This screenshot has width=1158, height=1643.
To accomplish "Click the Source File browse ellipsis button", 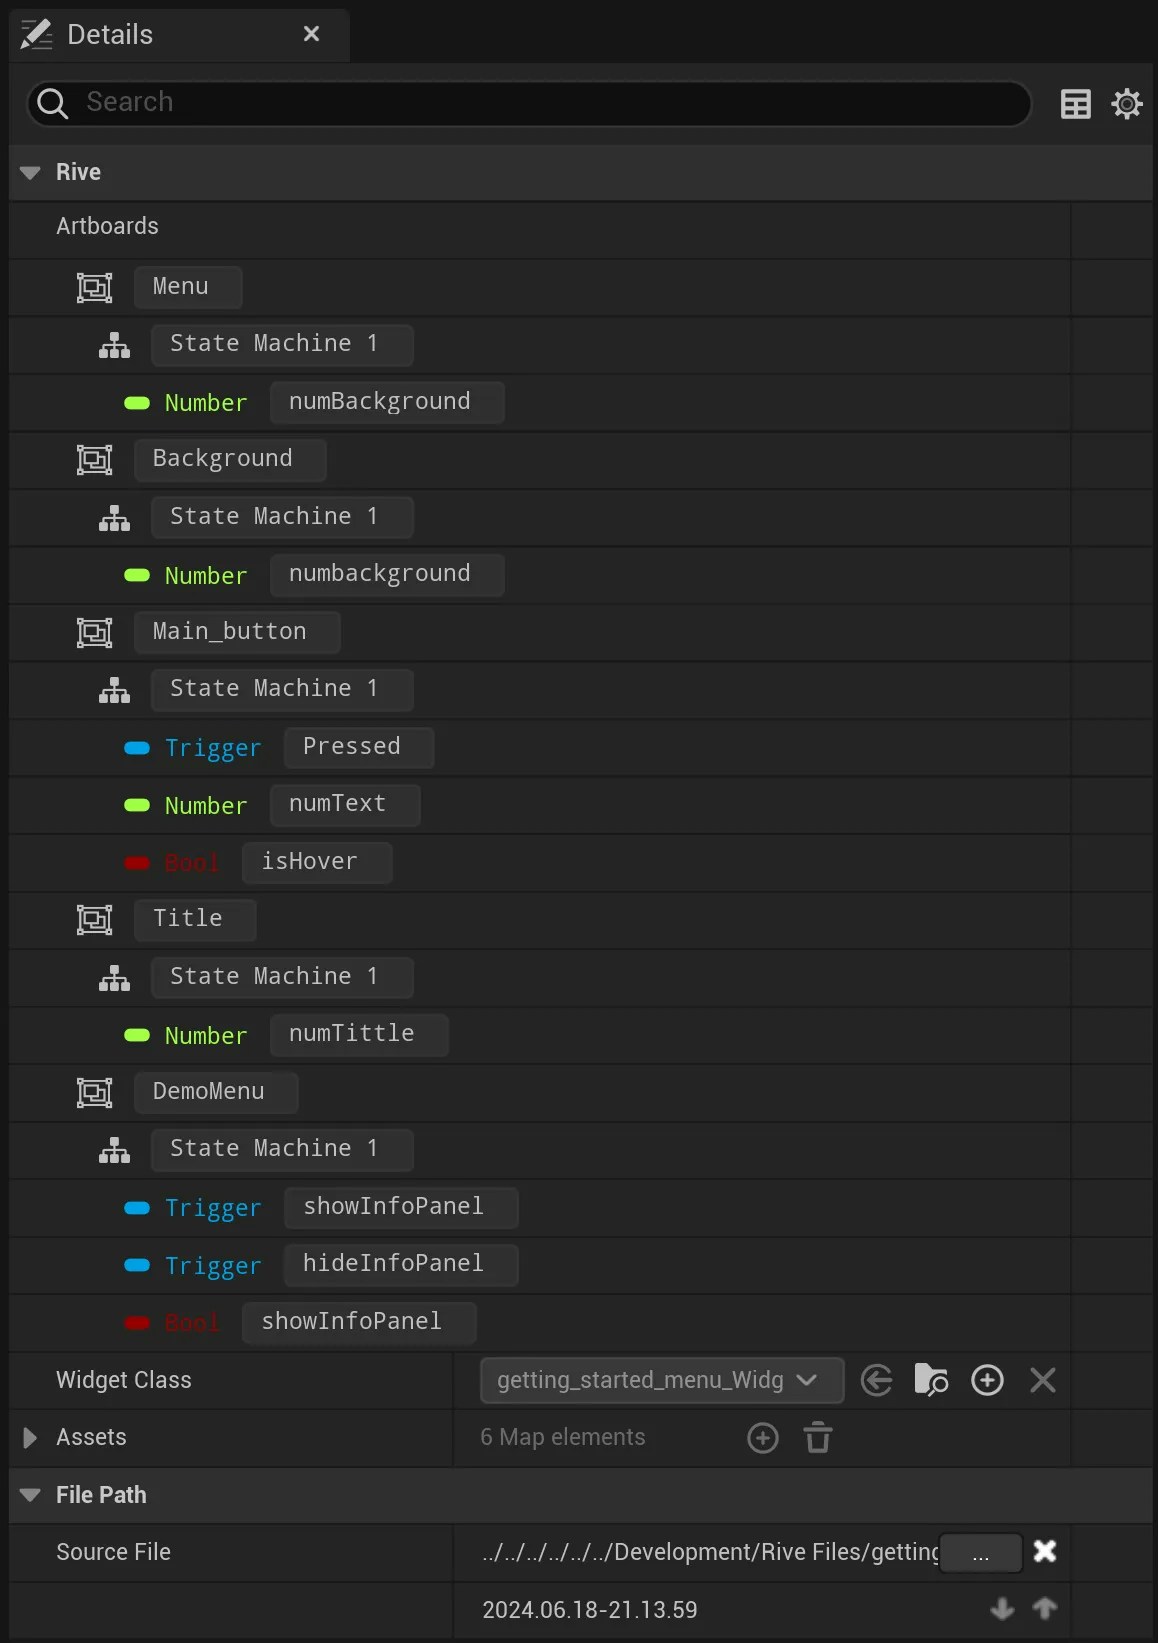I will (x=981, y=1553).
